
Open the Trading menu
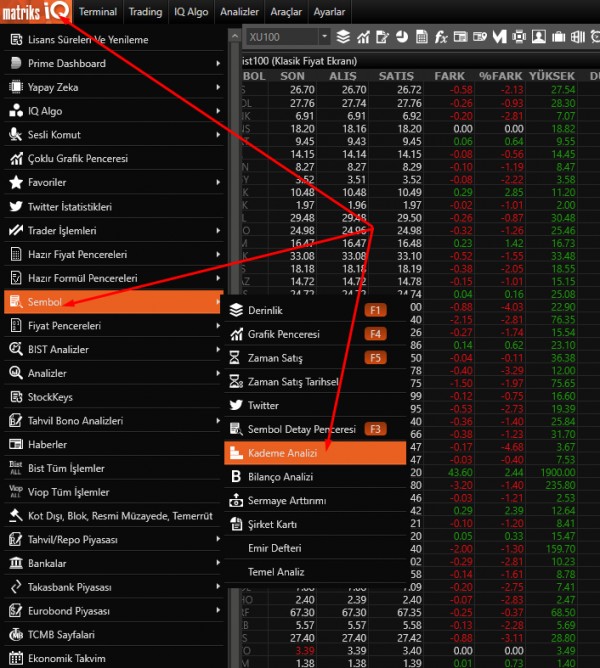coord(145,12)
